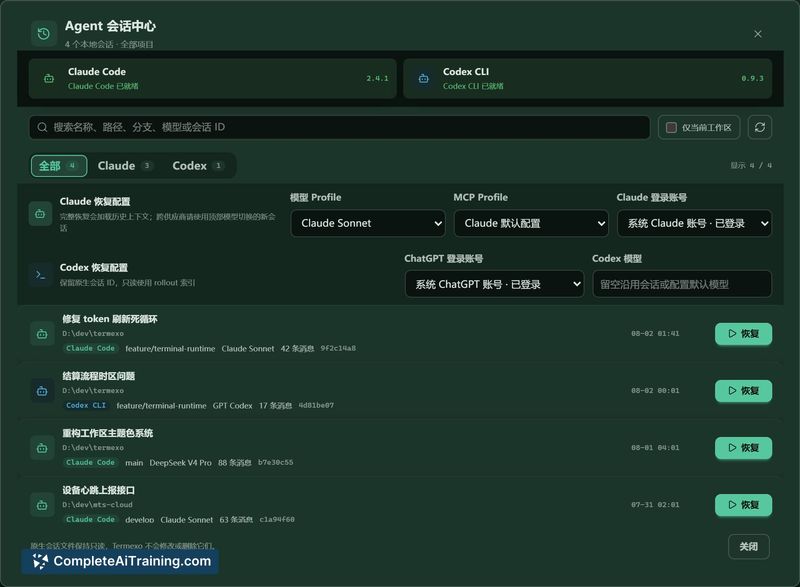Focus the session search input field
The width and height of the screenshot is (800, 587).
339,127
